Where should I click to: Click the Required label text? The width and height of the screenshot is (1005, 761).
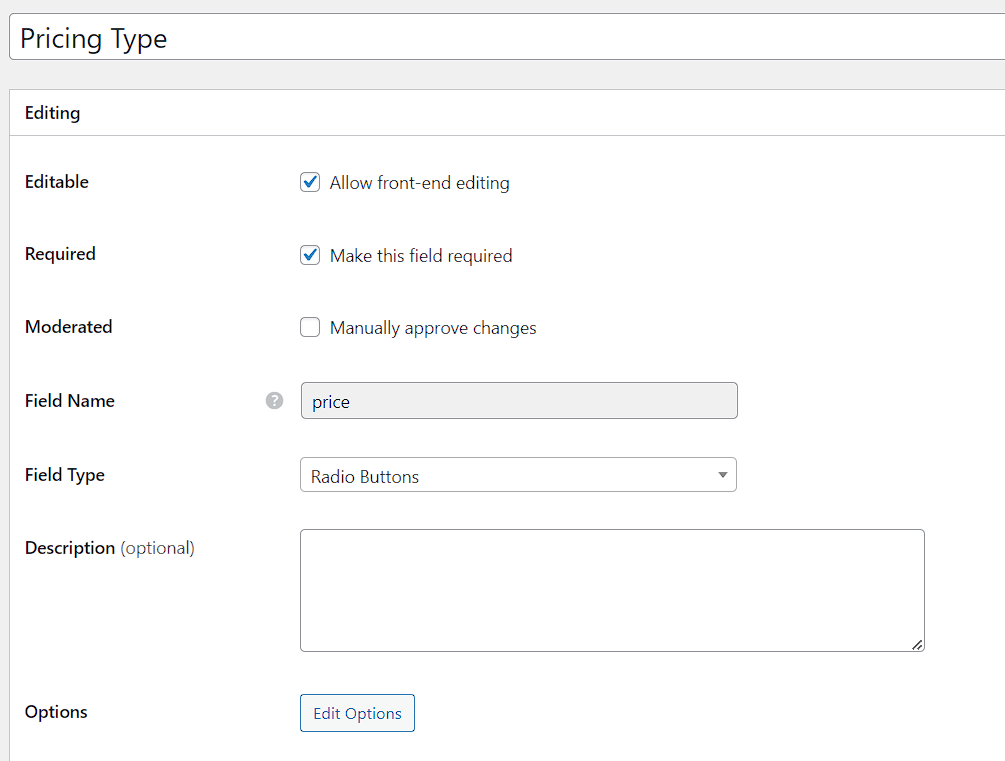60,254
